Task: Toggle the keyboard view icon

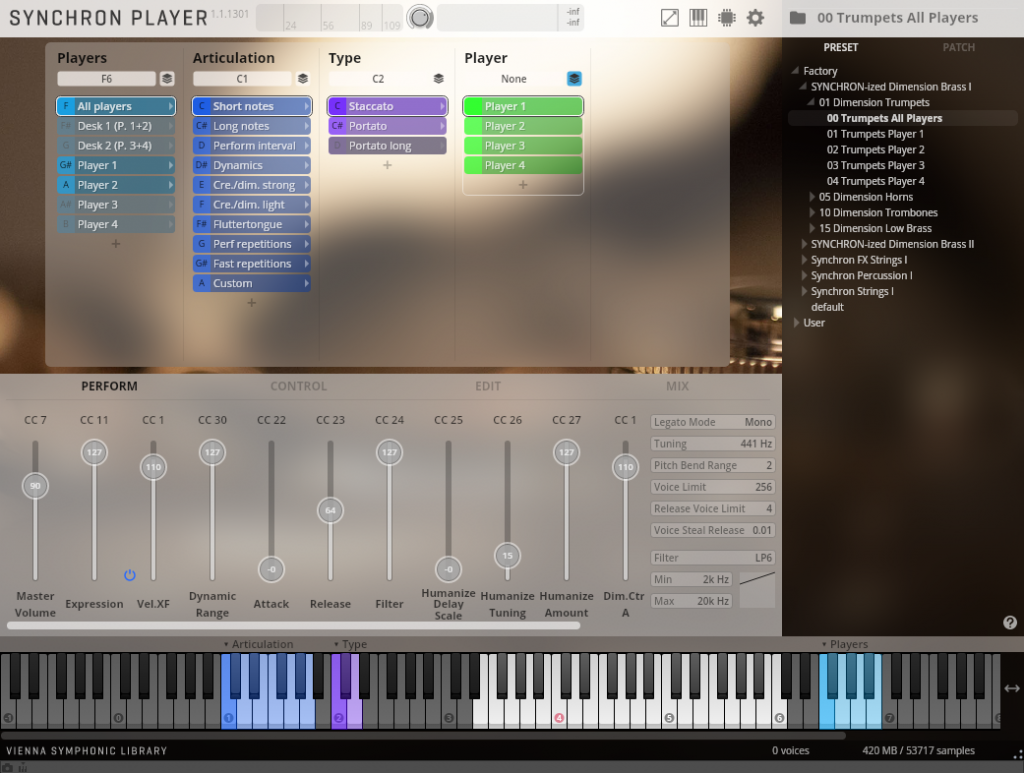Action: 698,18
